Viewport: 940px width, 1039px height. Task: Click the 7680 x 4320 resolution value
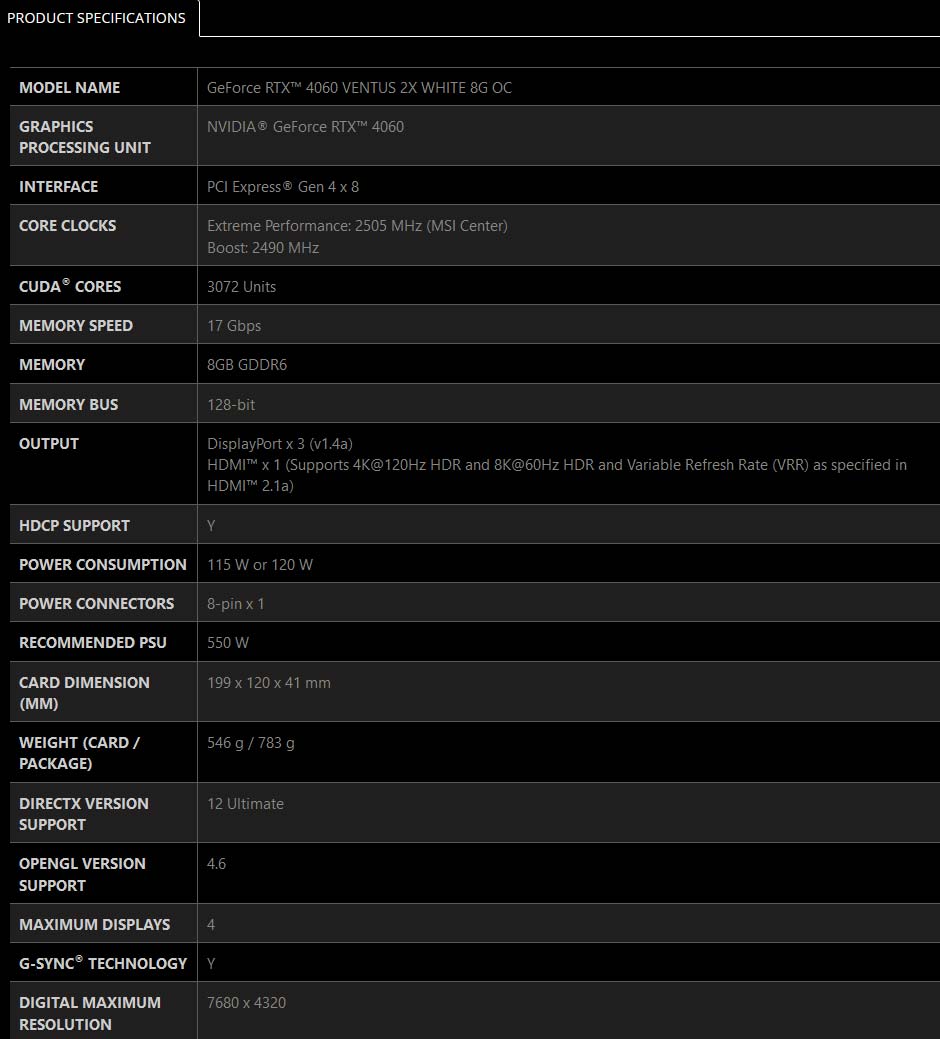pyautogui.click(x=246, y=1003)
